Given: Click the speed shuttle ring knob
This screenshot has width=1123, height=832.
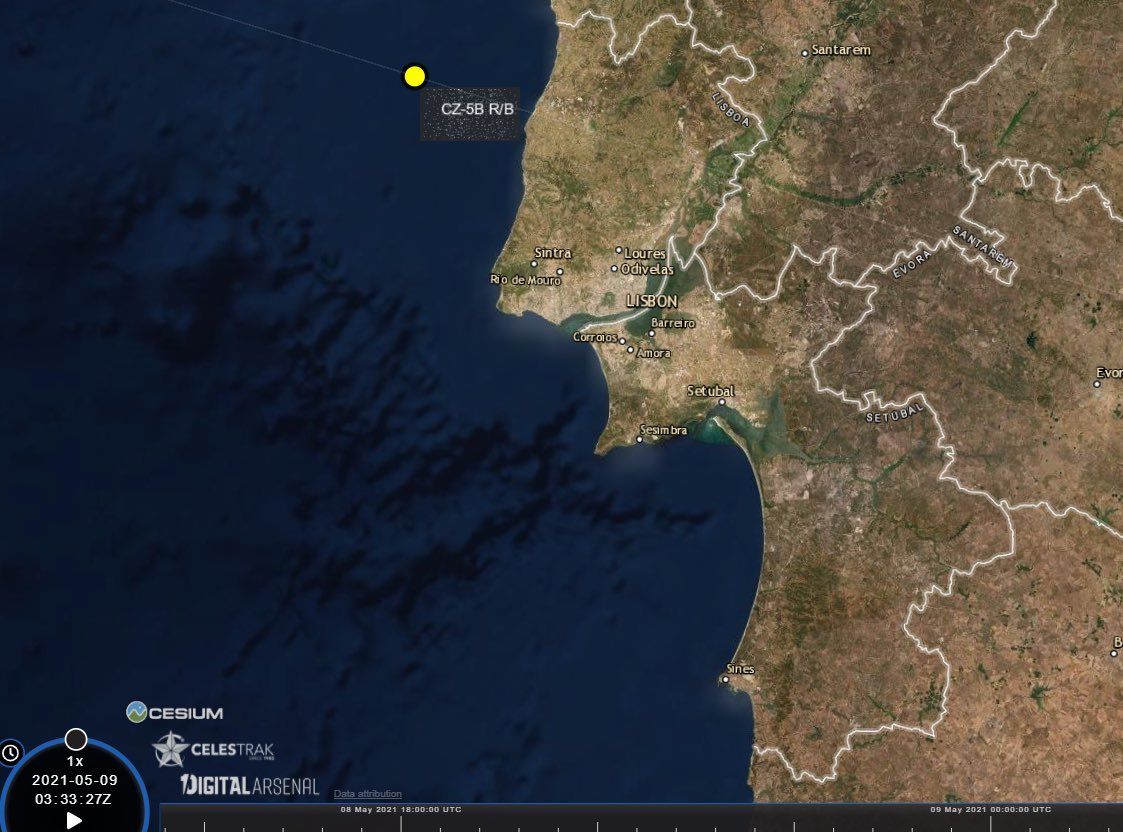Looking at the screenshot, I should coord(76,739).
